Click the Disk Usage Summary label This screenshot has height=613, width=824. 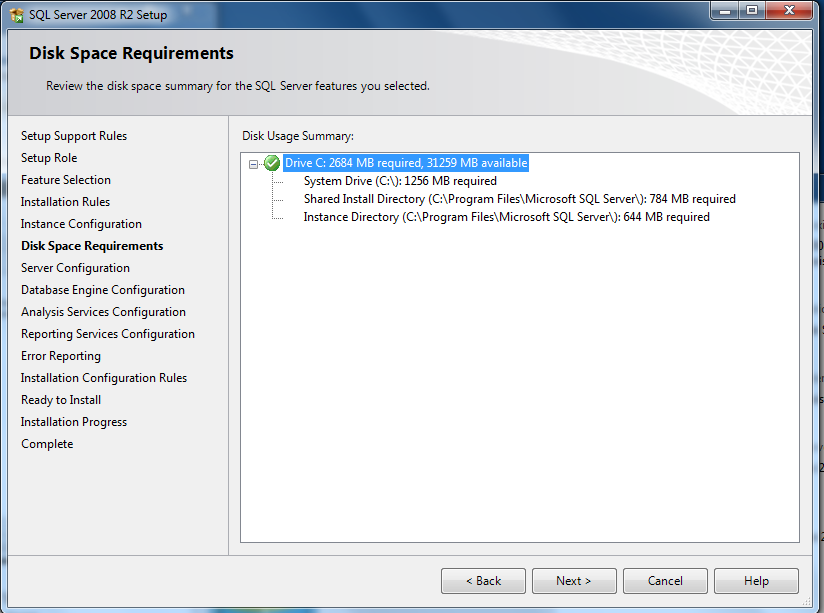click(298, 136)
